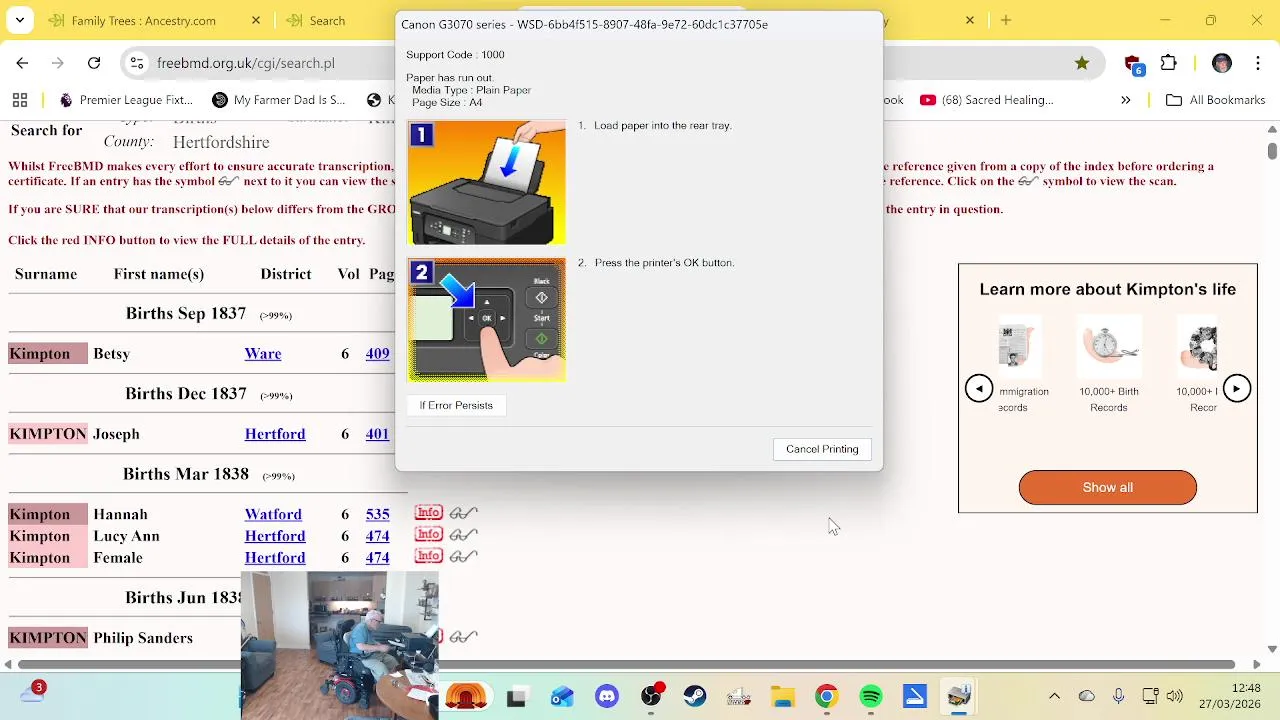Open the site information icon in address bar

point(137,63)
